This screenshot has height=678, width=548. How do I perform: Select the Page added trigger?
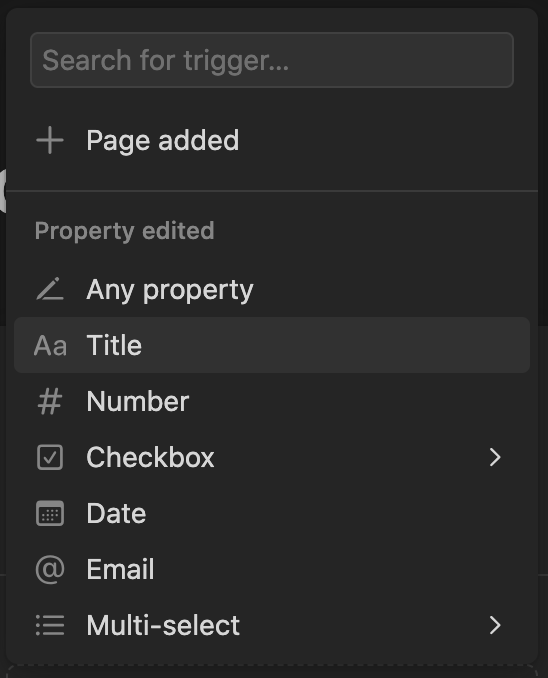[x=272, y=140]
